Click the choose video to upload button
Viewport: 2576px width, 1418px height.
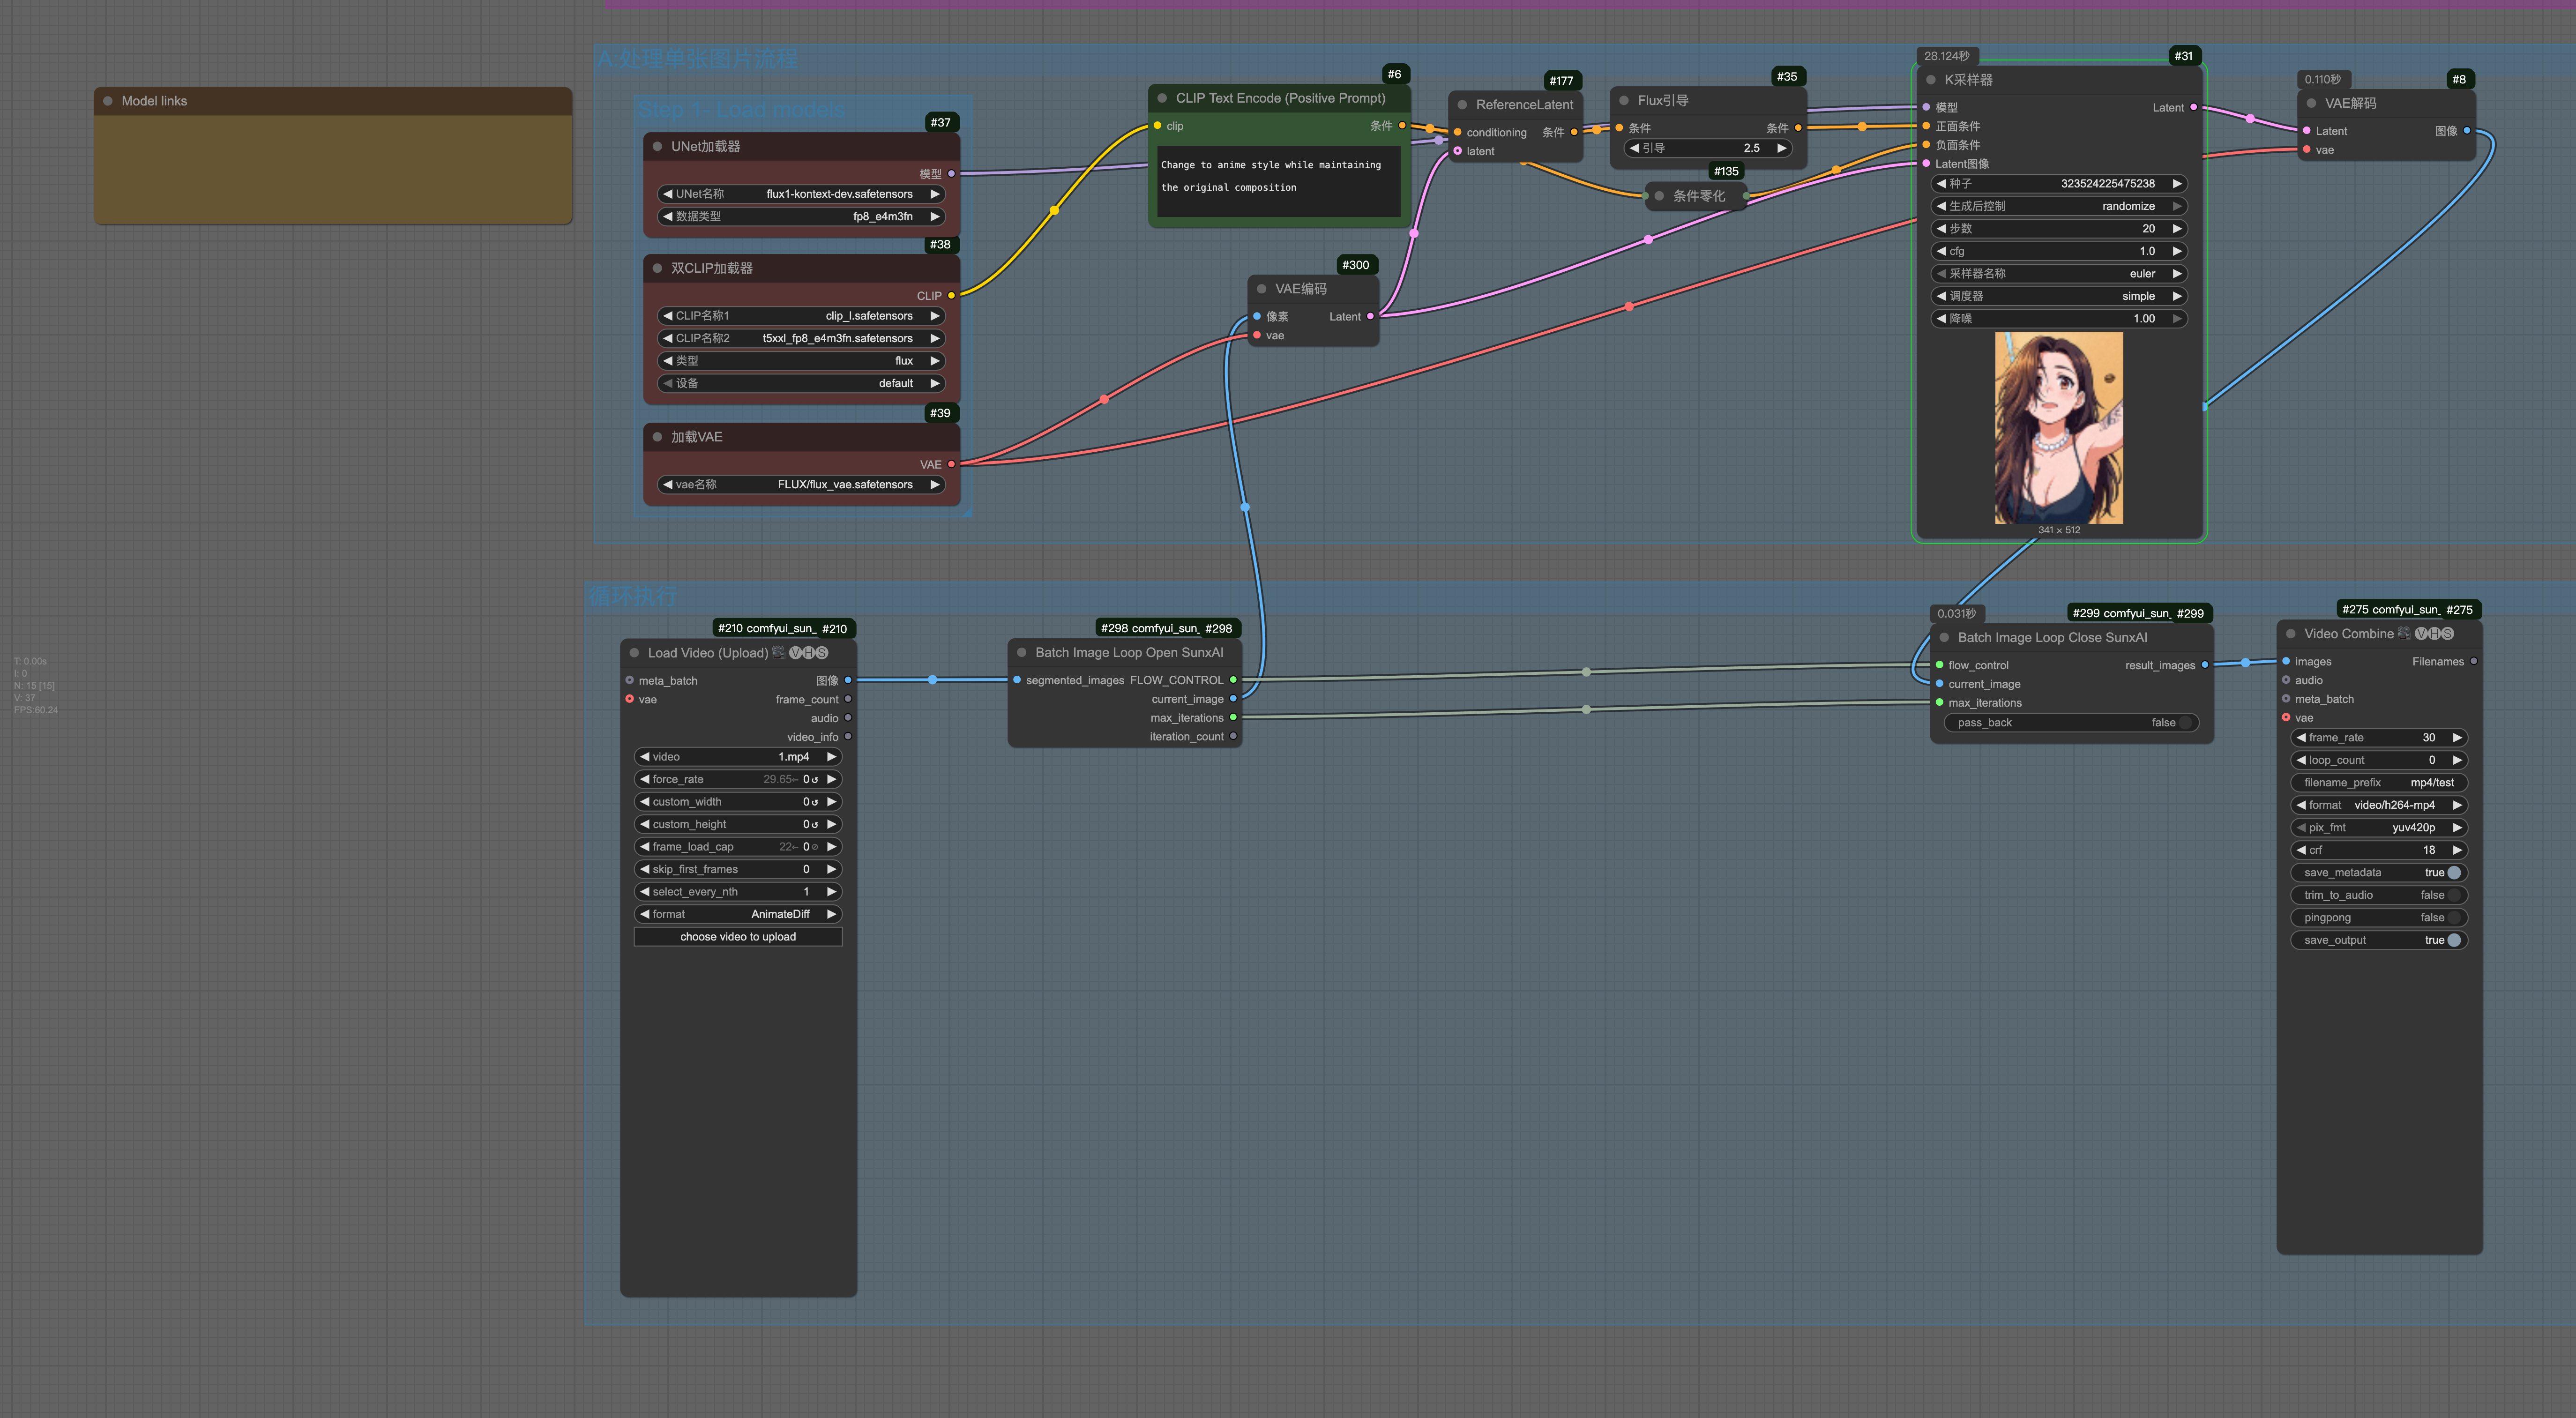(x=738, y=937)
